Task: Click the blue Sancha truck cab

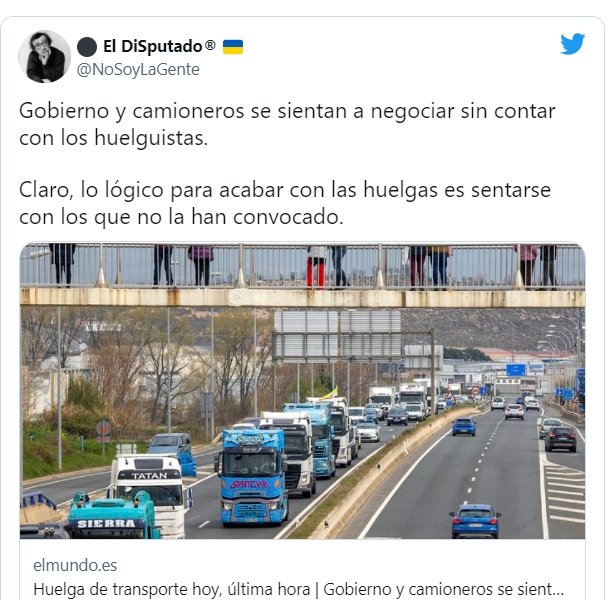Action: 252,476
